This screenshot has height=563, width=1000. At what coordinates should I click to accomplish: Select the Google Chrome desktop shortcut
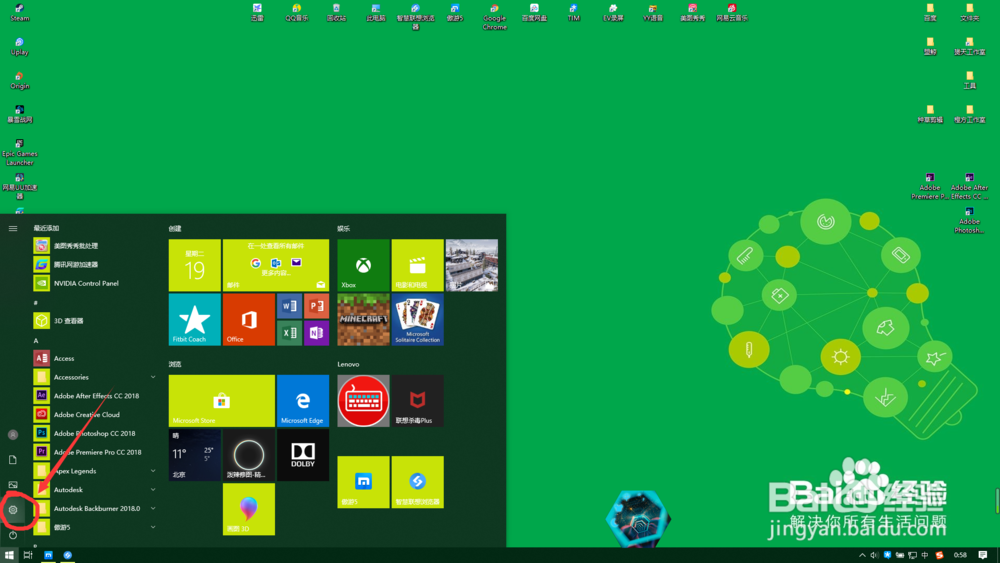click(x=494, y=17)
